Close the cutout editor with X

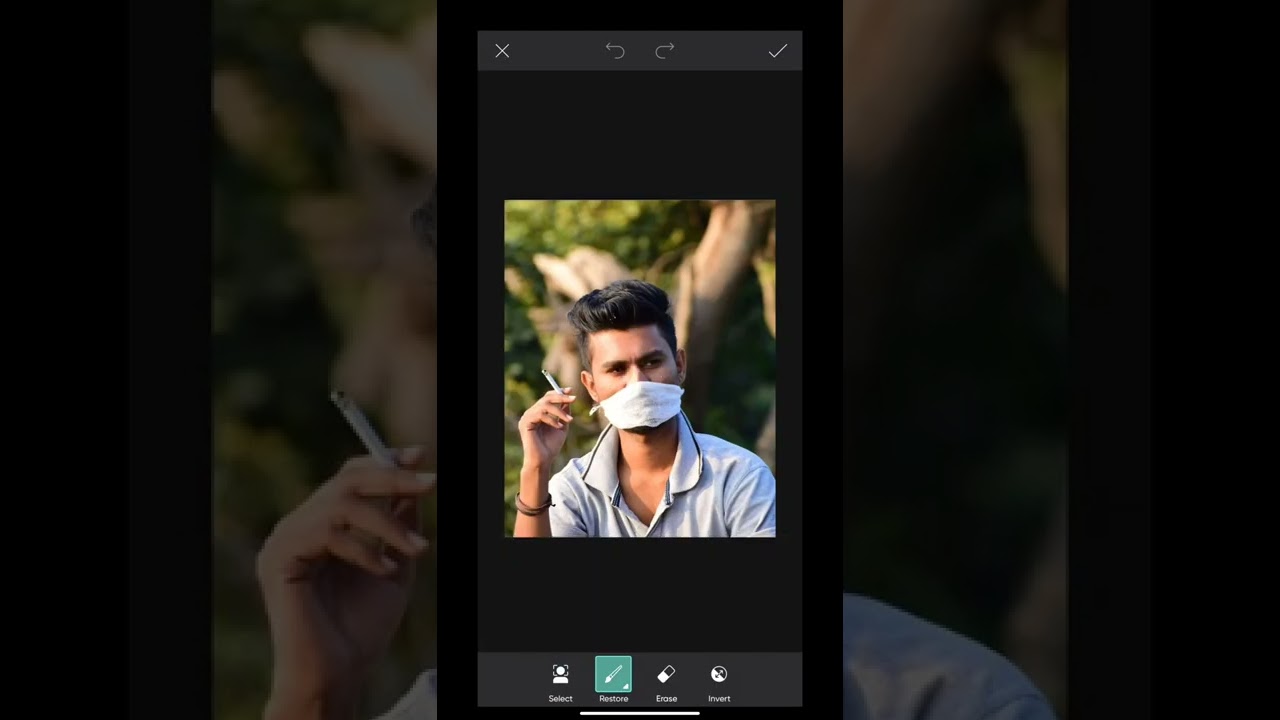502,51
